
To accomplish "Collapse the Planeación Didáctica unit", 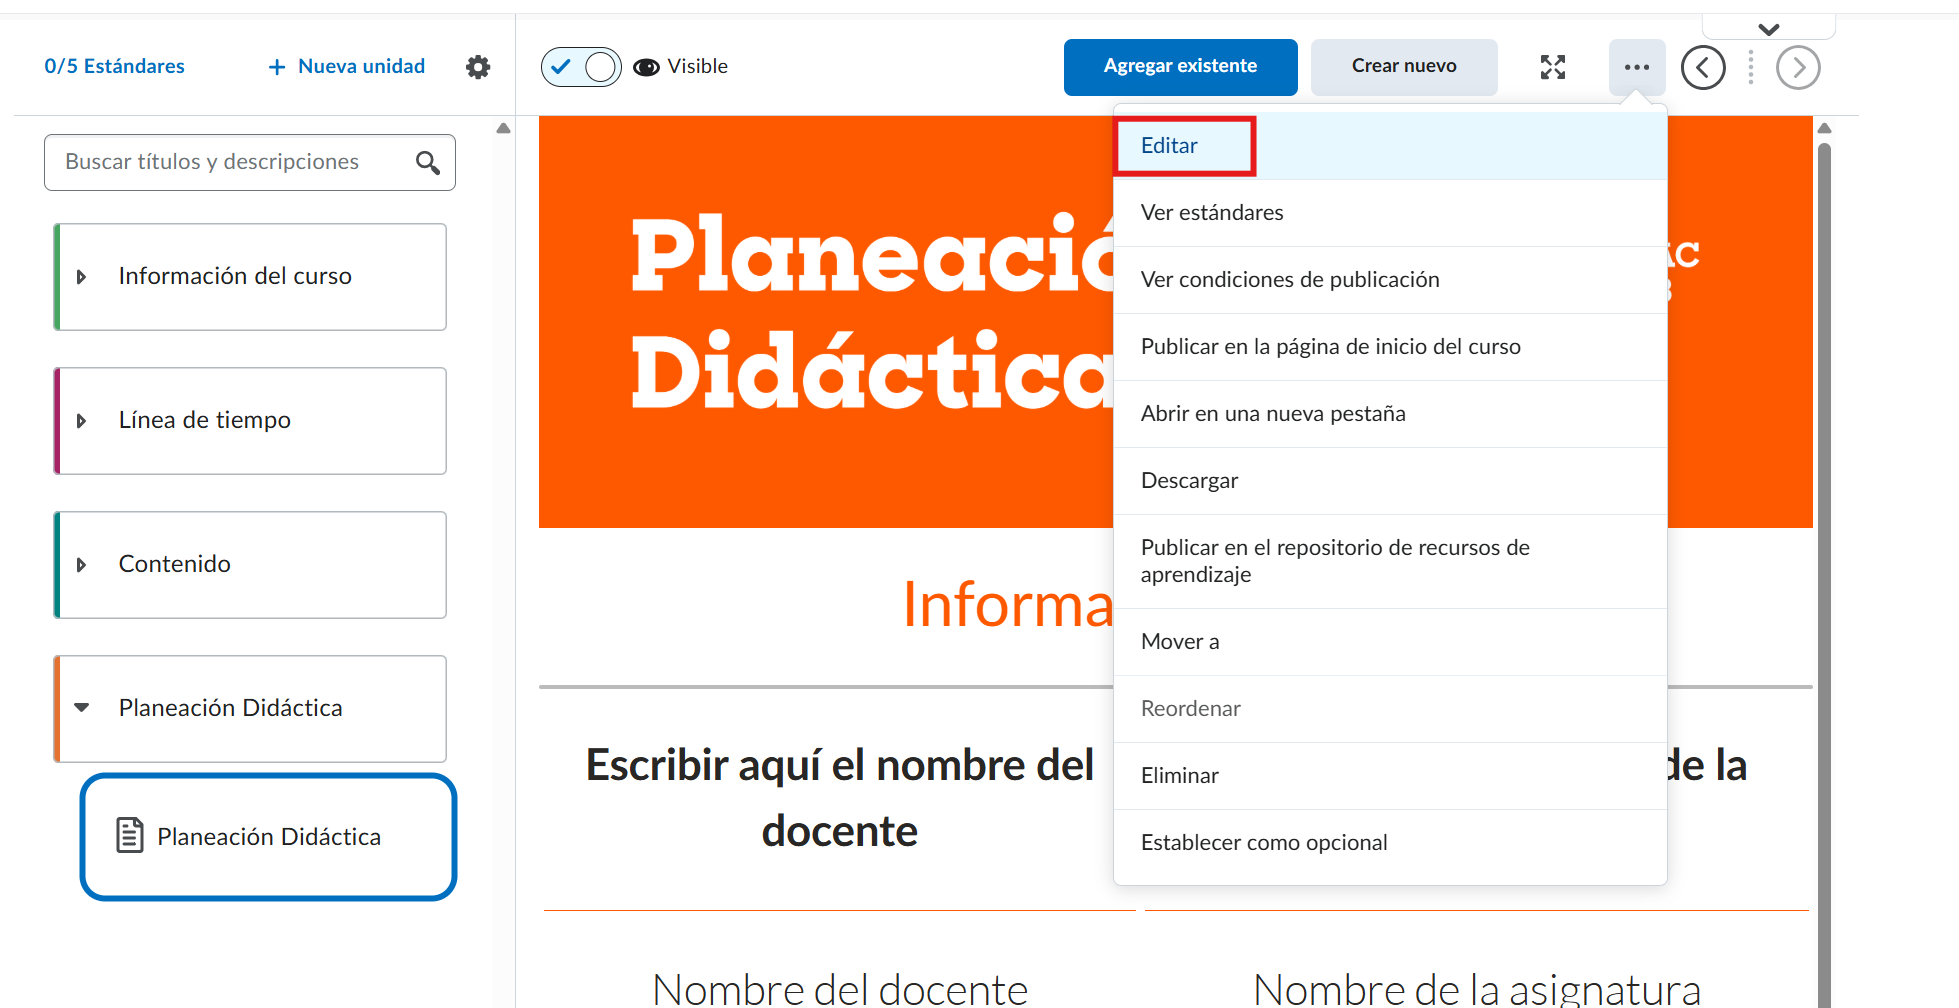I will click(82, 708).
